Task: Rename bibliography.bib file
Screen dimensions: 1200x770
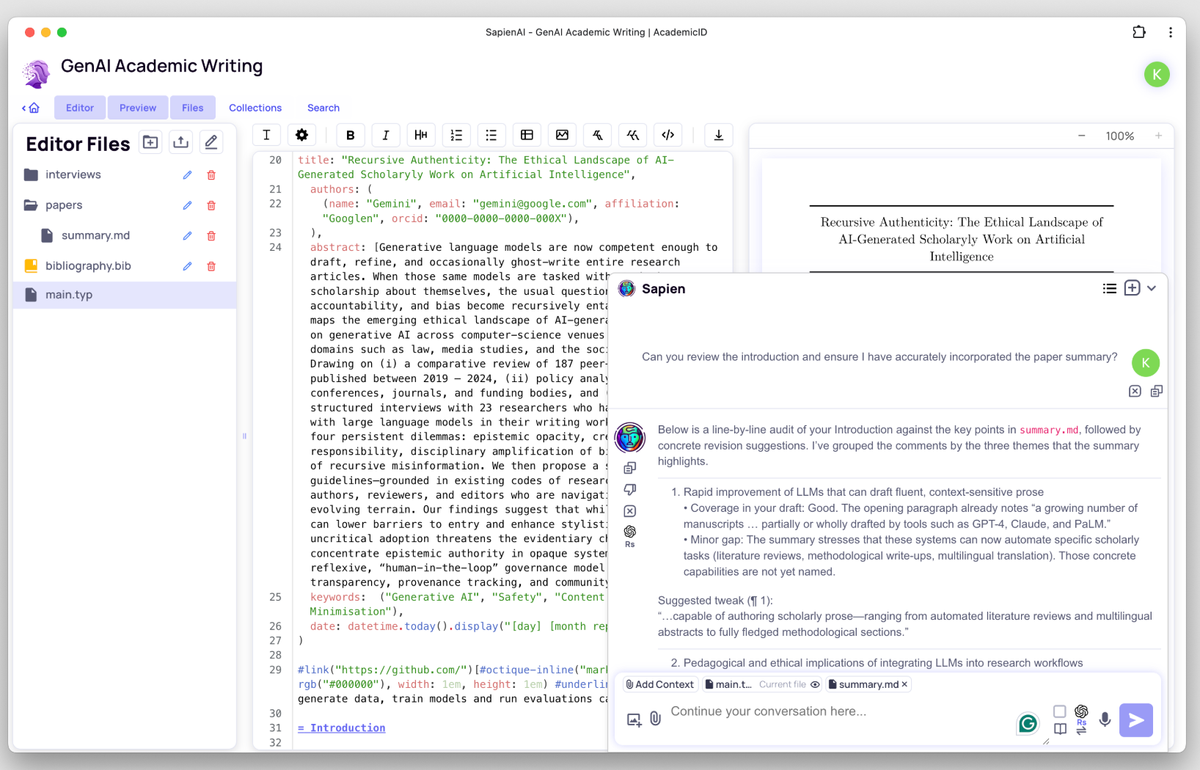Action: 187,266
